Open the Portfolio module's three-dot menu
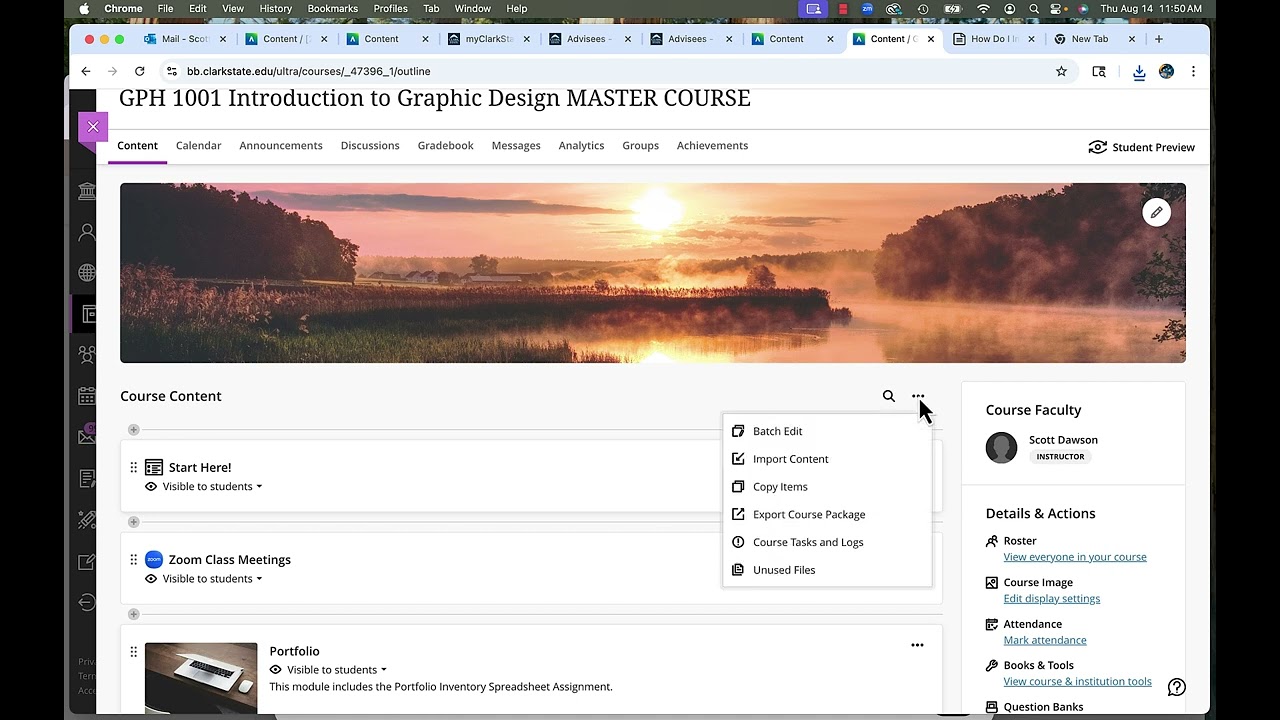 917,645
